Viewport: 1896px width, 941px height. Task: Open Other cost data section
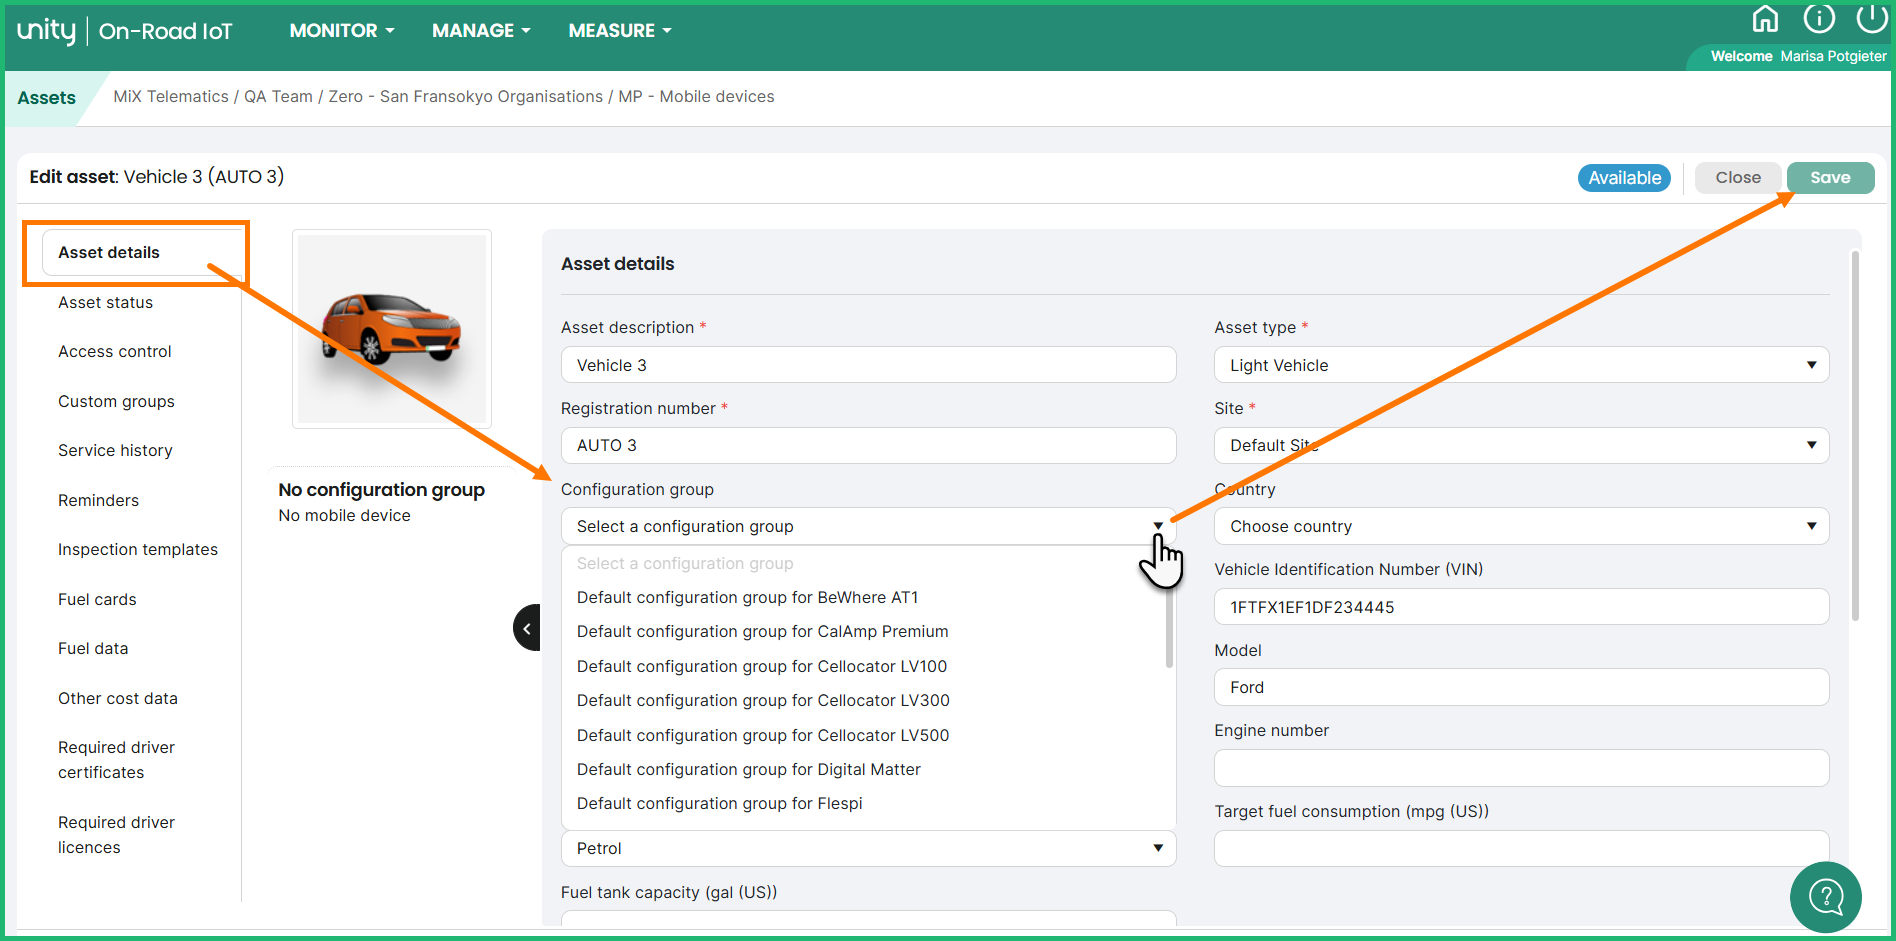[118, 698]
